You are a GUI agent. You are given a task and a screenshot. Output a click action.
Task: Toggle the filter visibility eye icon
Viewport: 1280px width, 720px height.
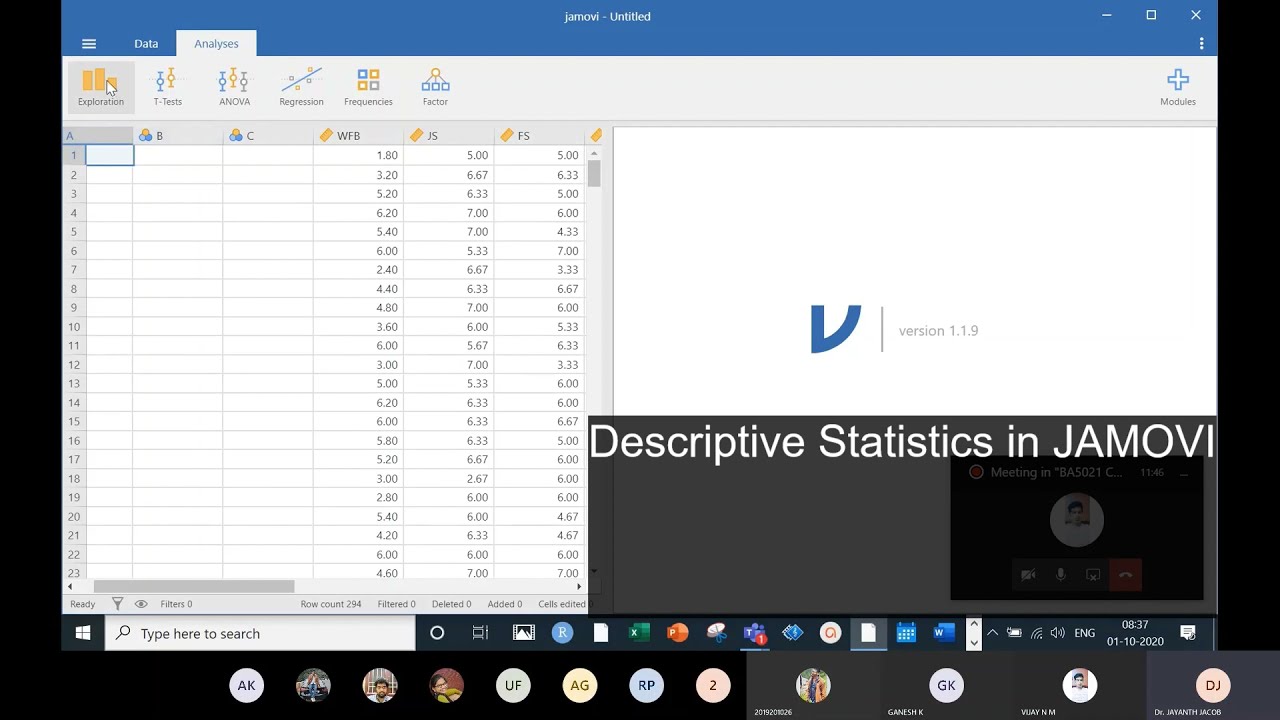pyautogui.click(x=141, y=604)
